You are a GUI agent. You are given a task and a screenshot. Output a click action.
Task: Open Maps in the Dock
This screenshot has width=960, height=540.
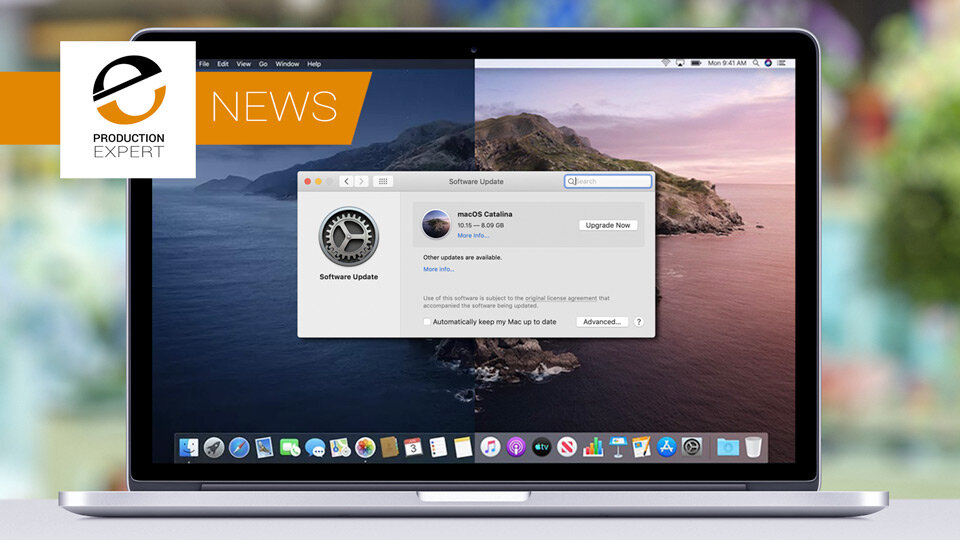[340, 448]
